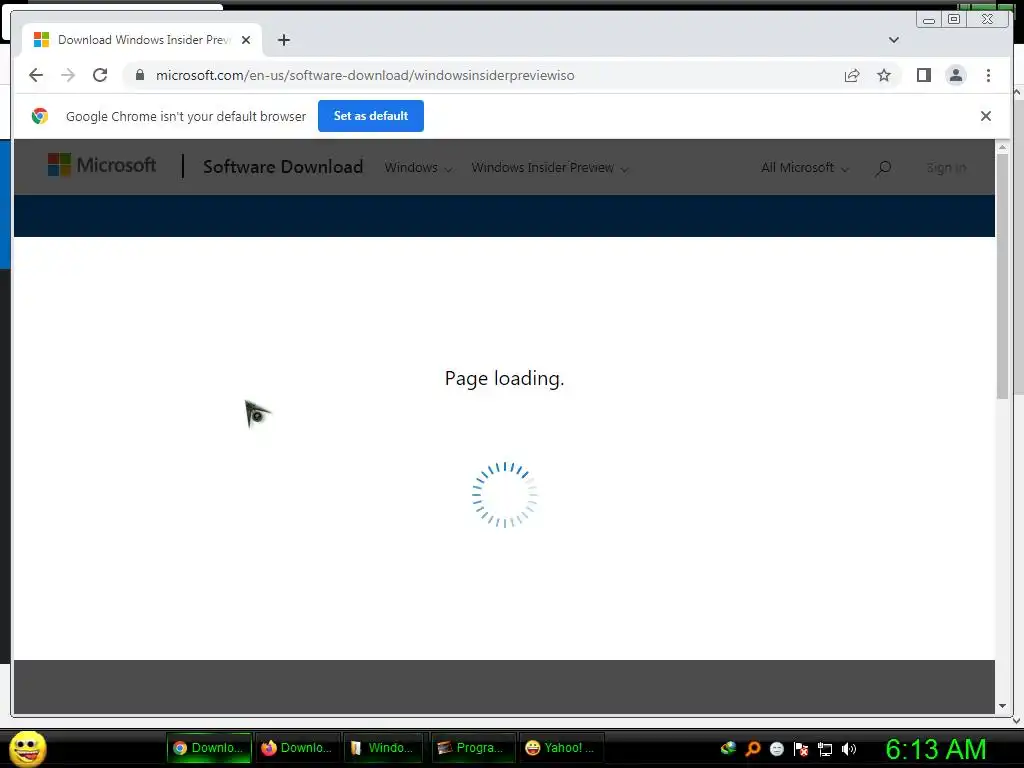Screen dimensions: 1024x768
Task: Click the network connection tray icon
Action: click(825, 749)
